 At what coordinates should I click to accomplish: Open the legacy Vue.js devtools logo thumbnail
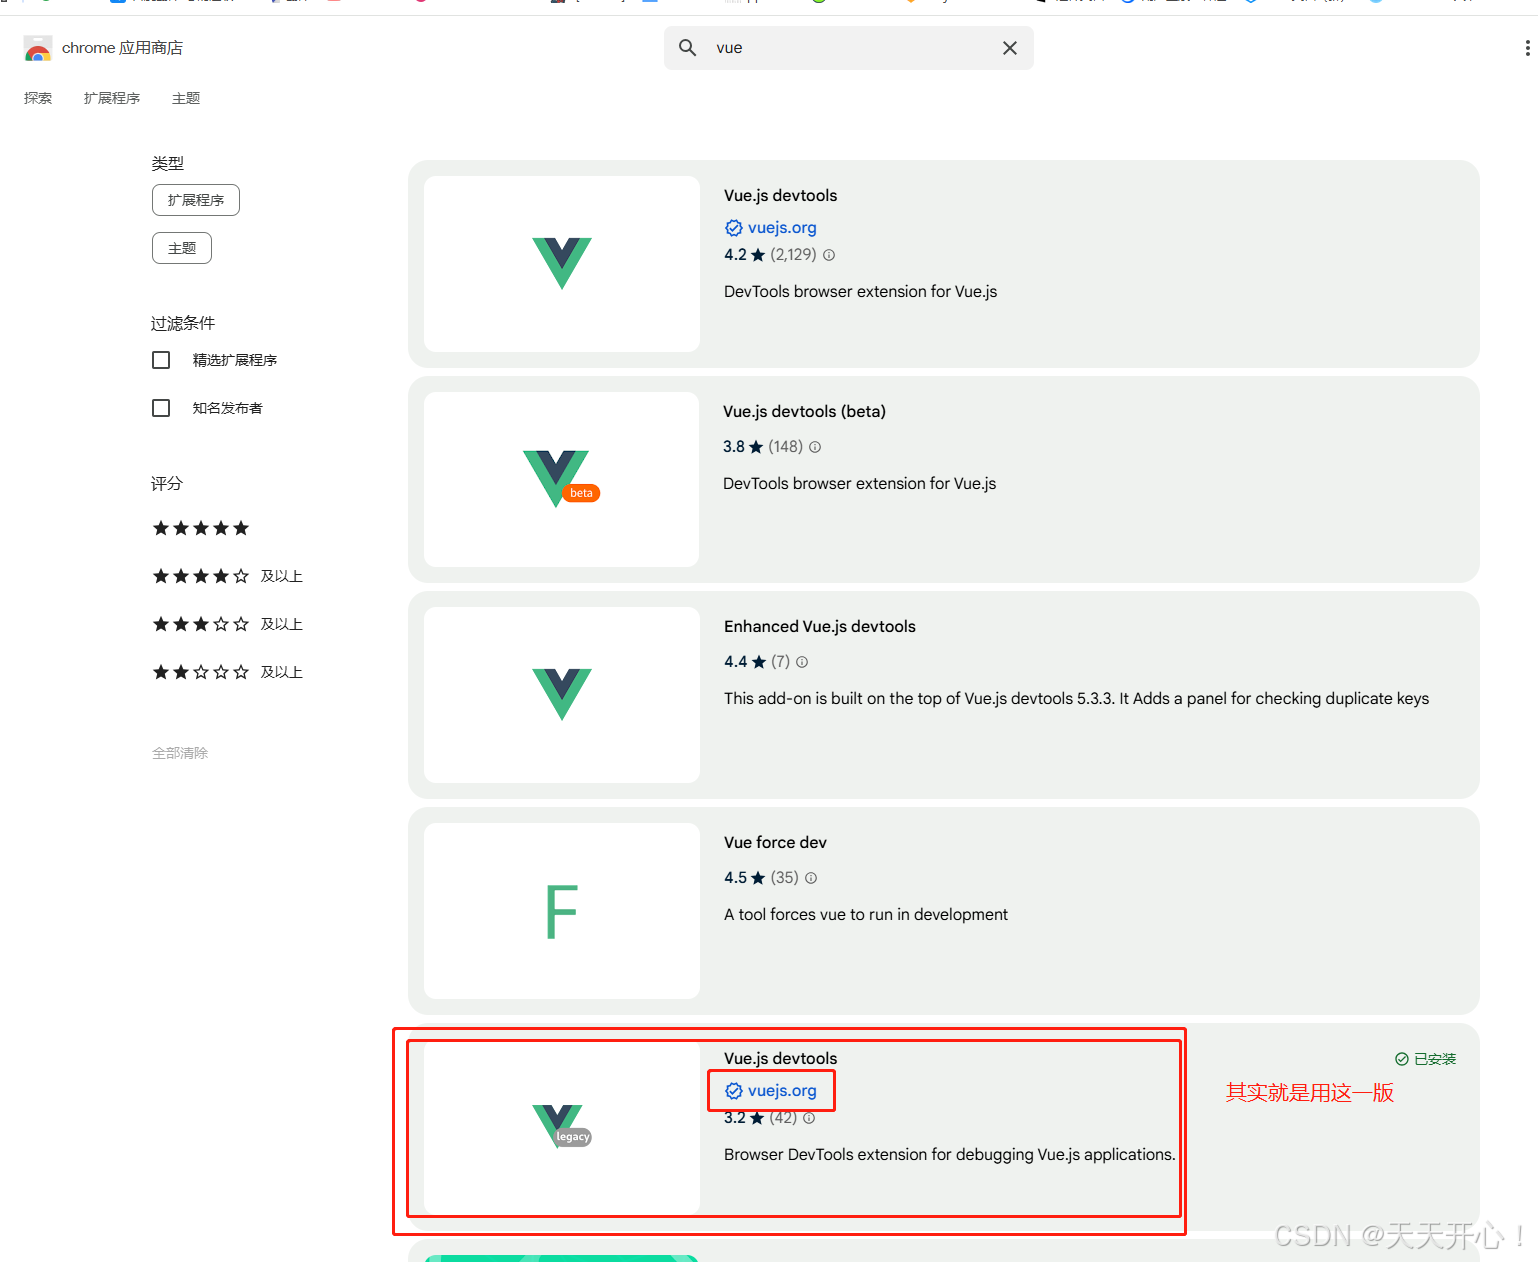[x=562, y=1127]
